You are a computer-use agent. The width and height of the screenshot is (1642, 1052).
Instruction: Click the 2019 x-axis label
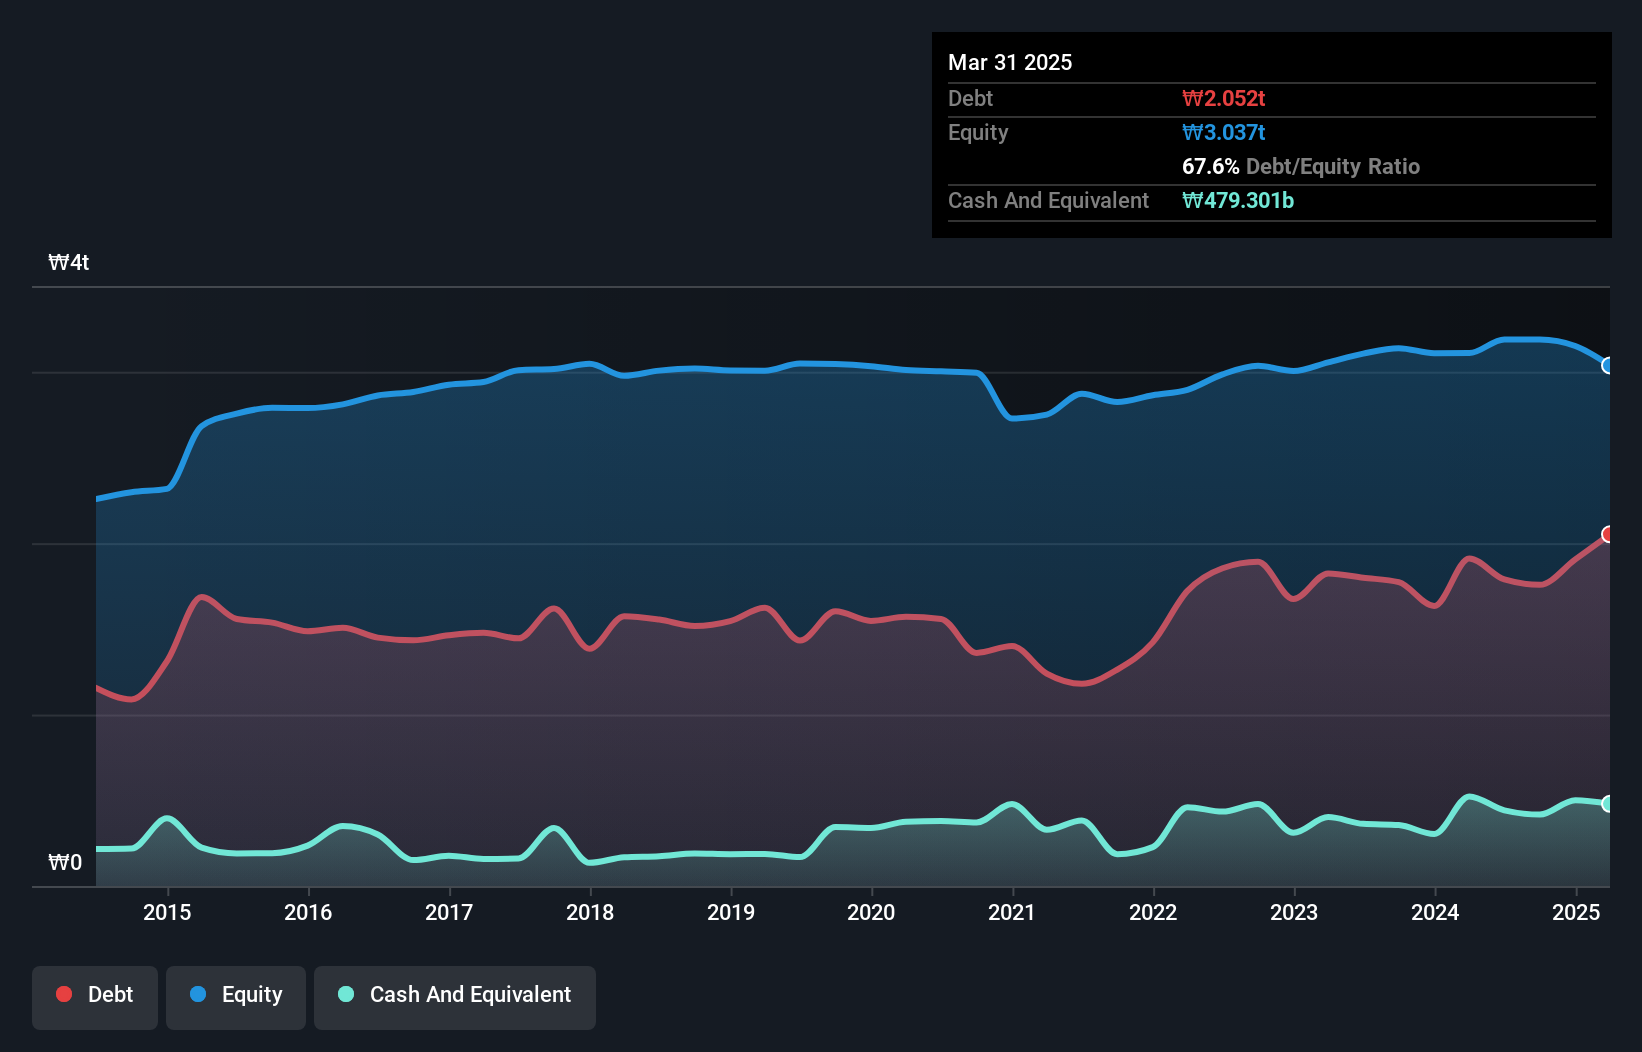click(731, 912)
